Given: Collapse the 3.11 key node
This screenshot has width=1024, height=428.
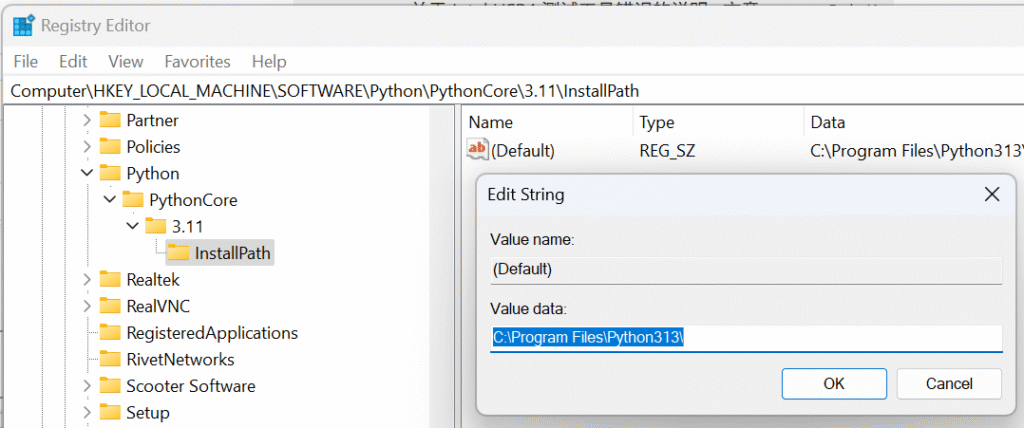Looking at the screenshot, I should (x=133, y=227).
